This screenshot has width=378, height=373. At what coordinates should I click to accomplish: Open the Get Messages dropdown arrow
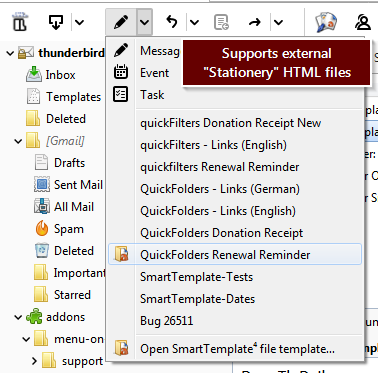point(79,23)
